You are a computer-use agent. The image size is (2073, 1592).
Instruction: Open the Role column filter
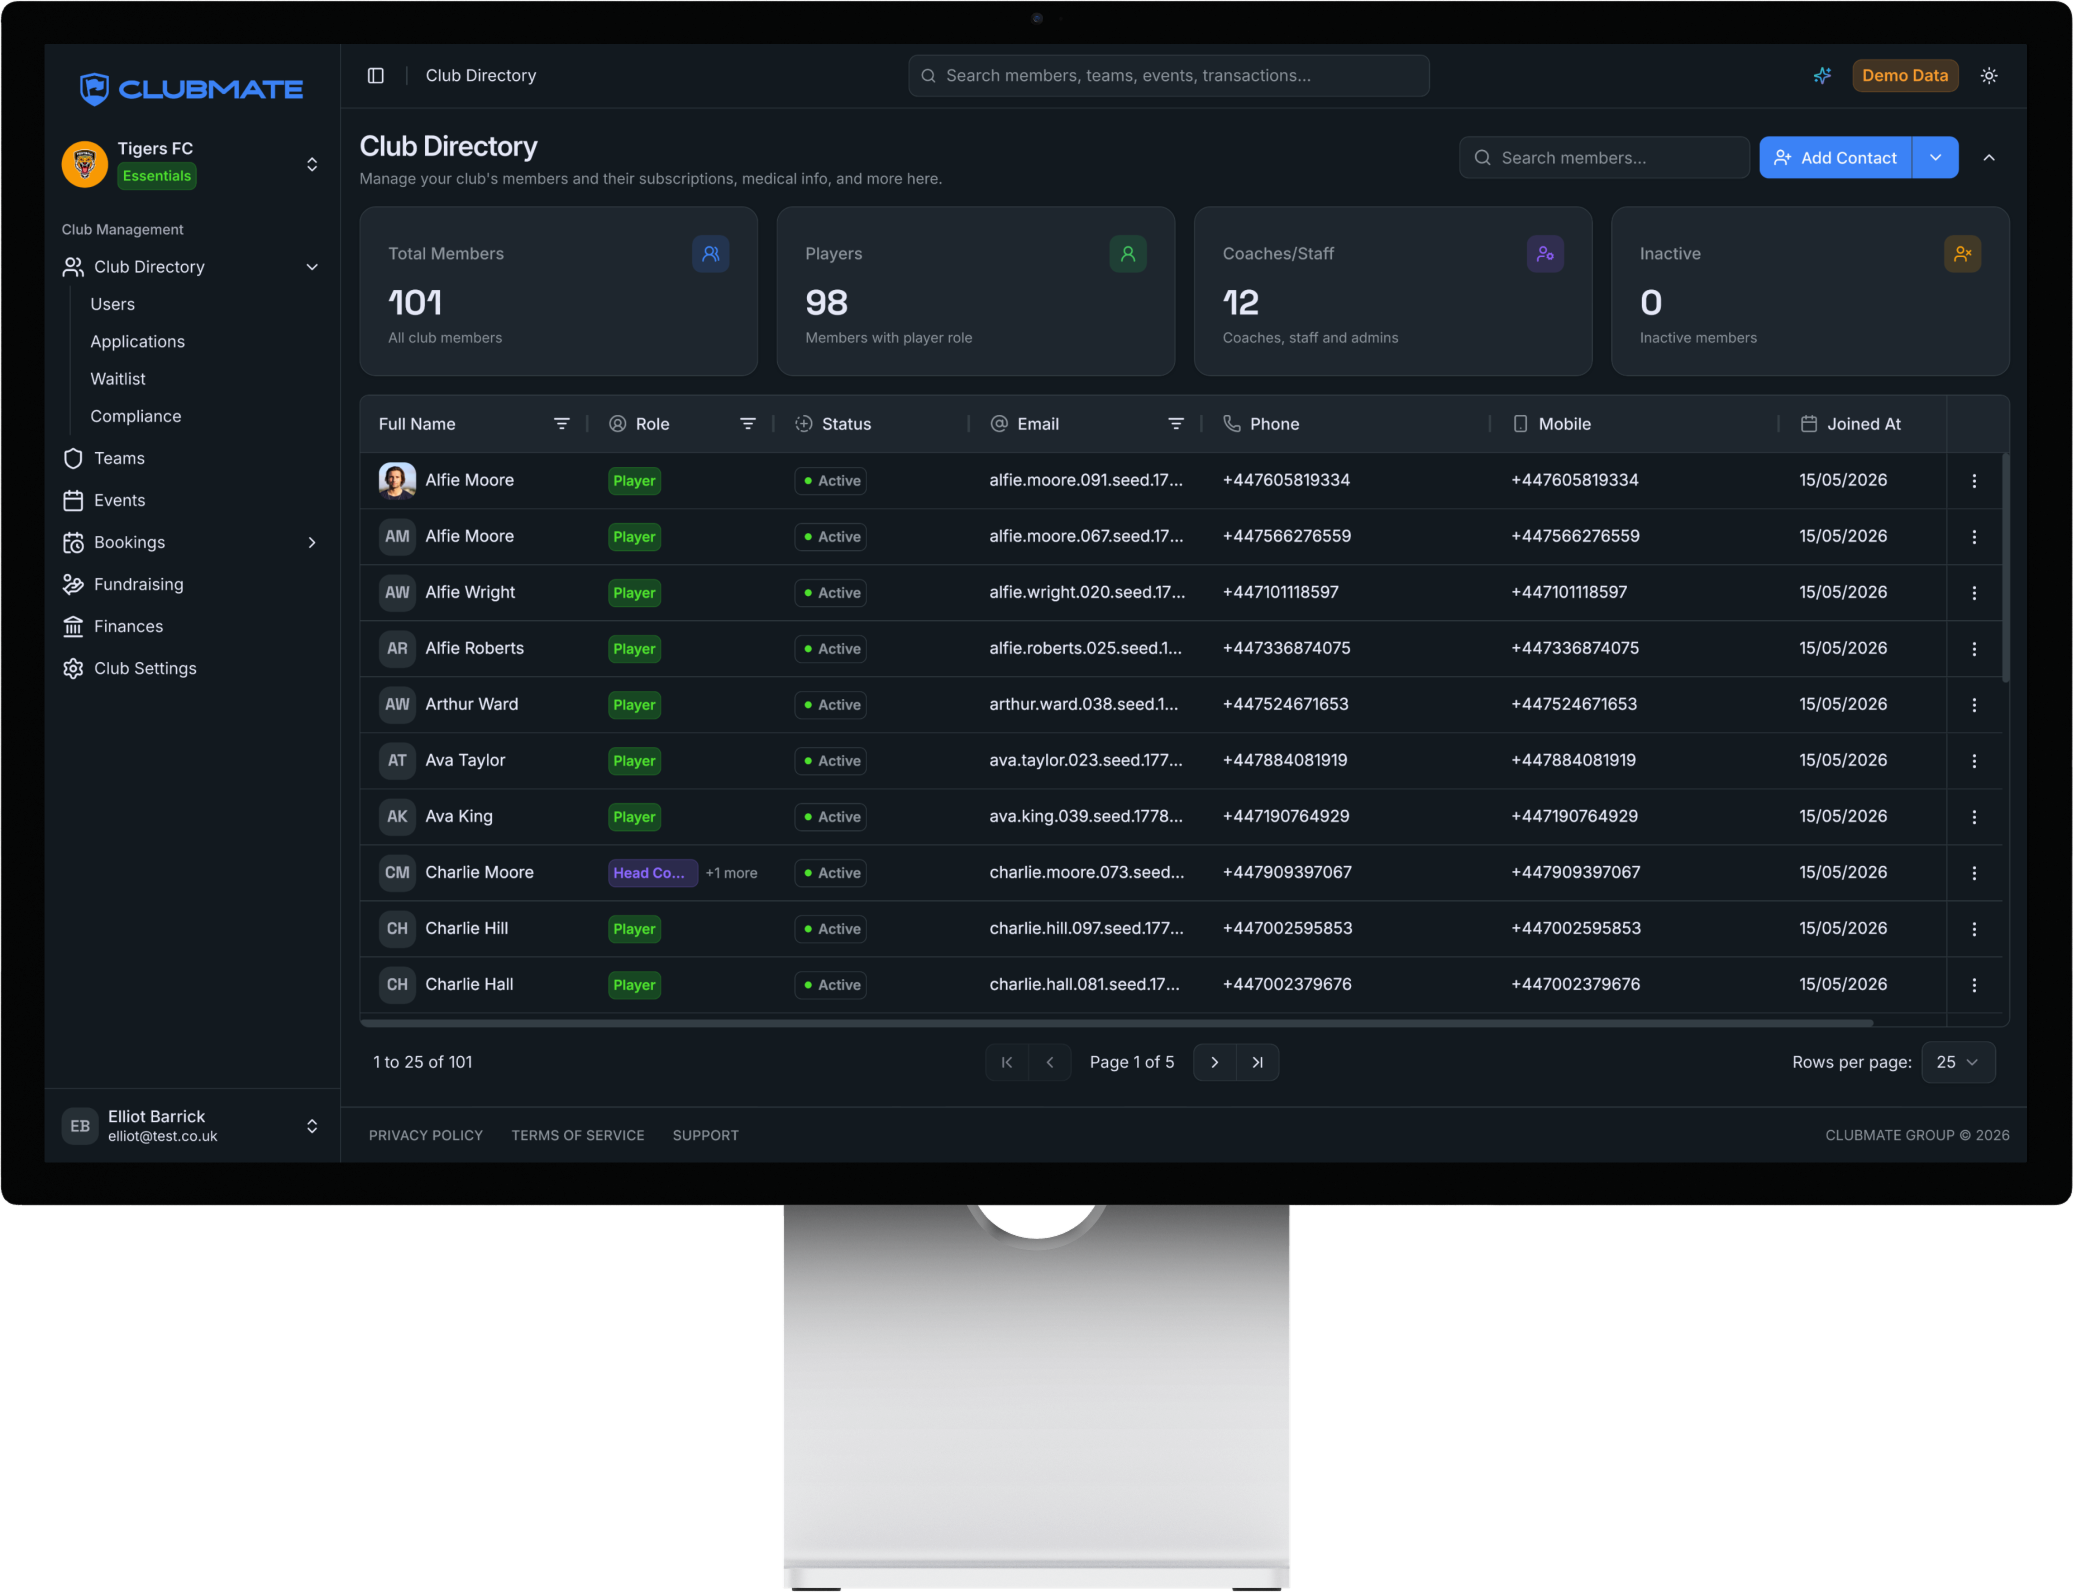747,424
